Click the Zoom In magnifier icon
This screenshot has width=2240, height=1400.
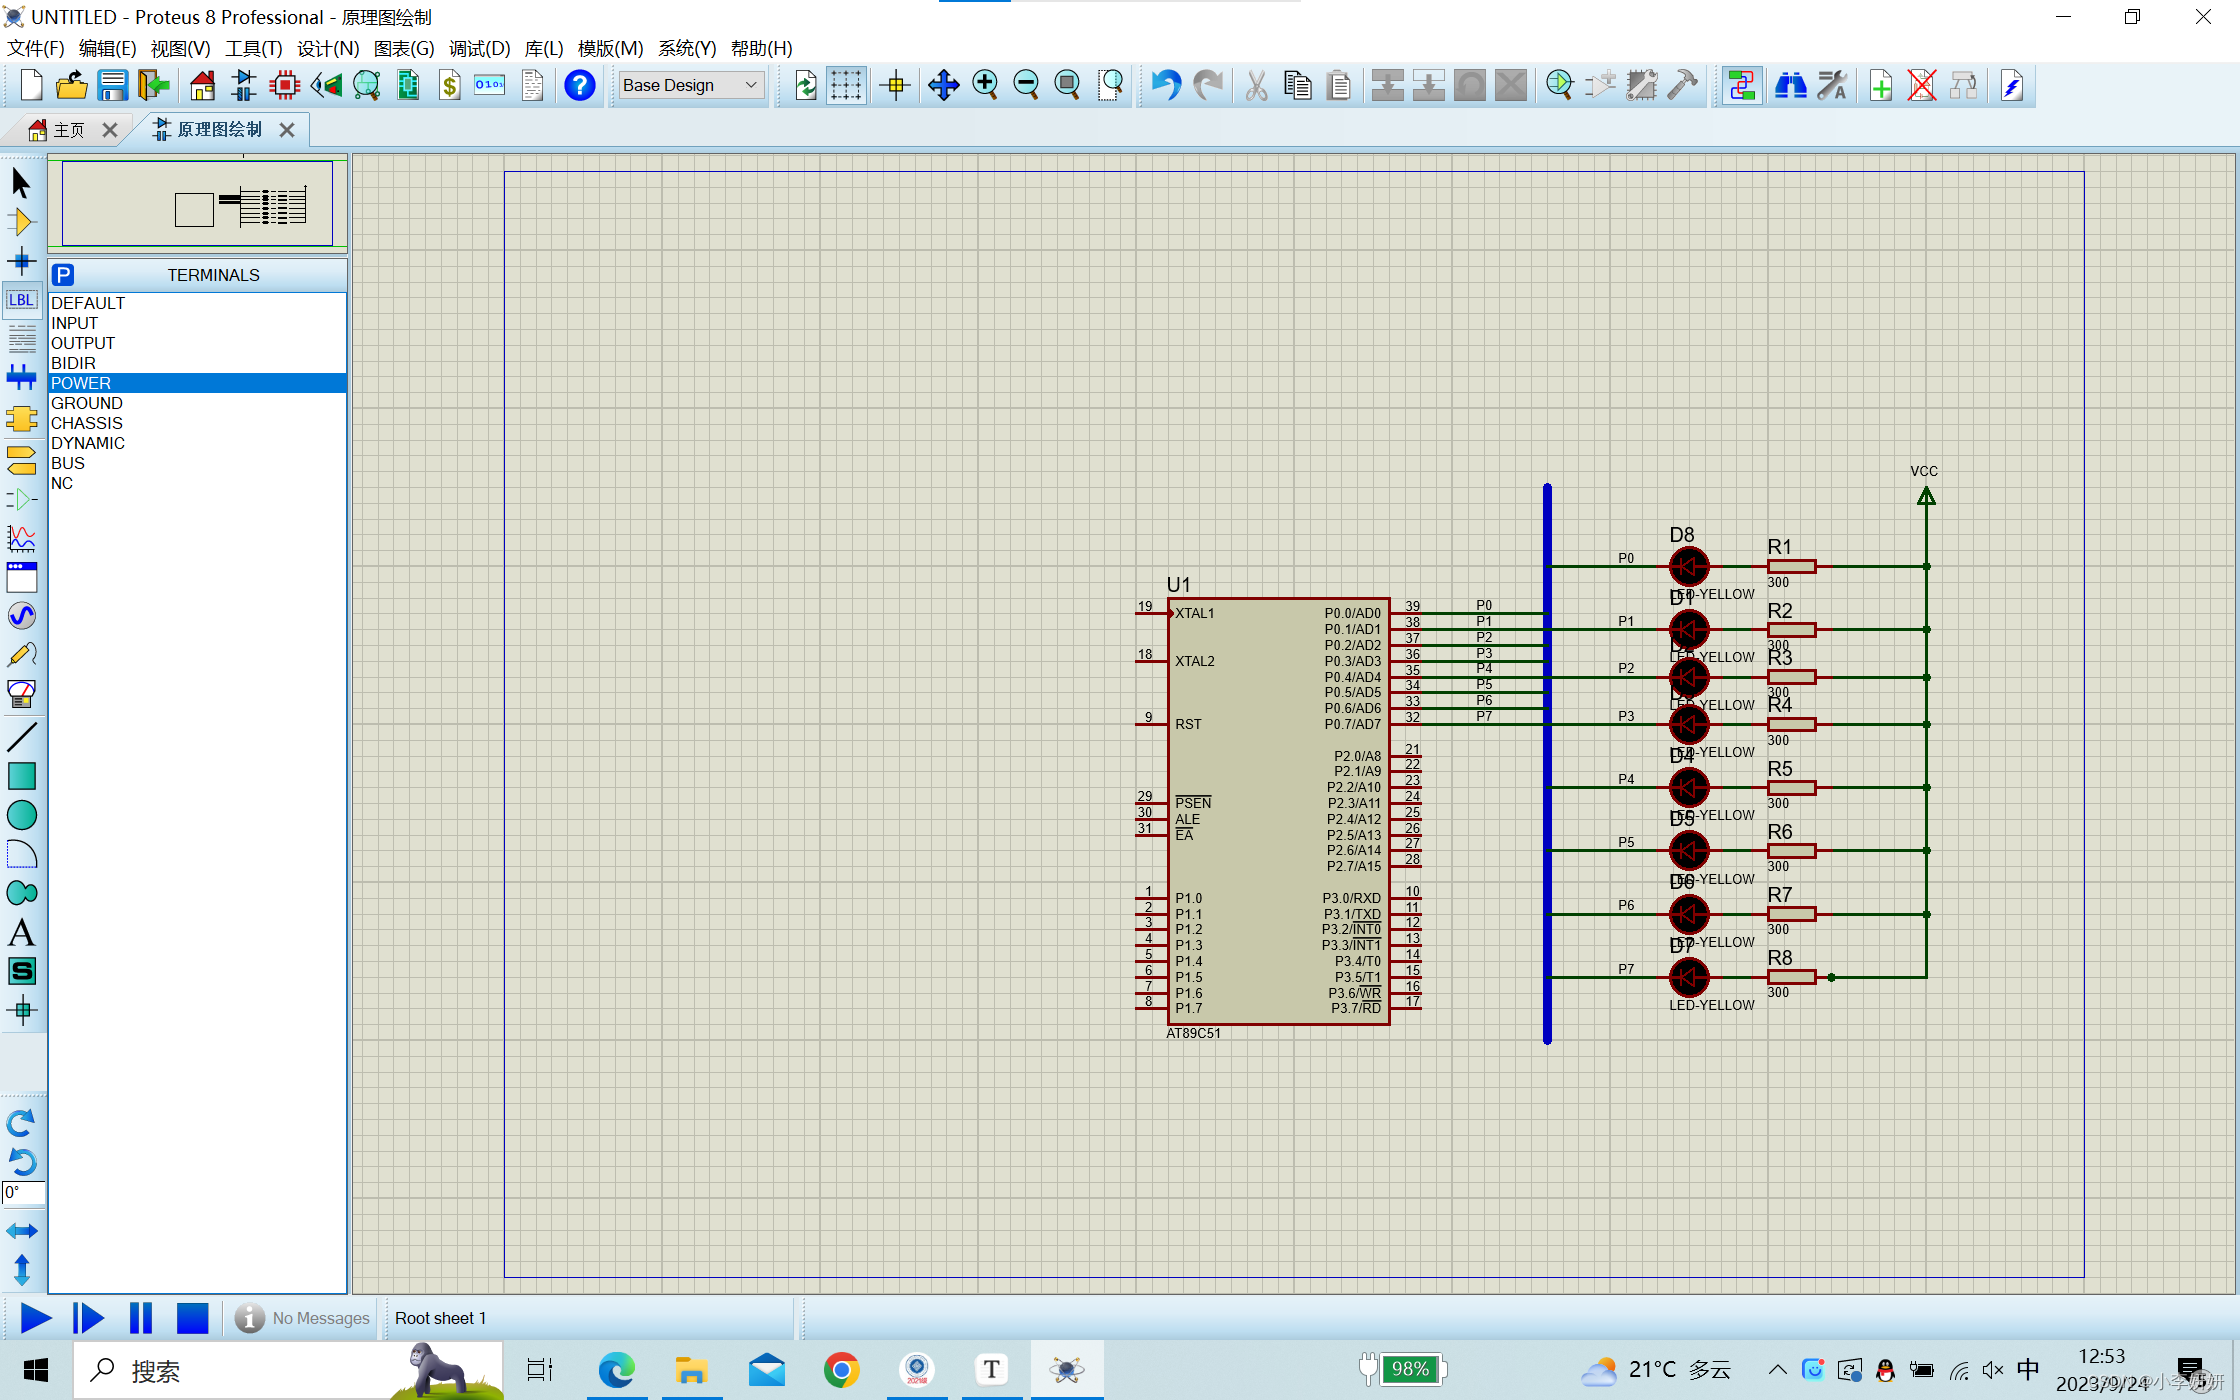985,86
